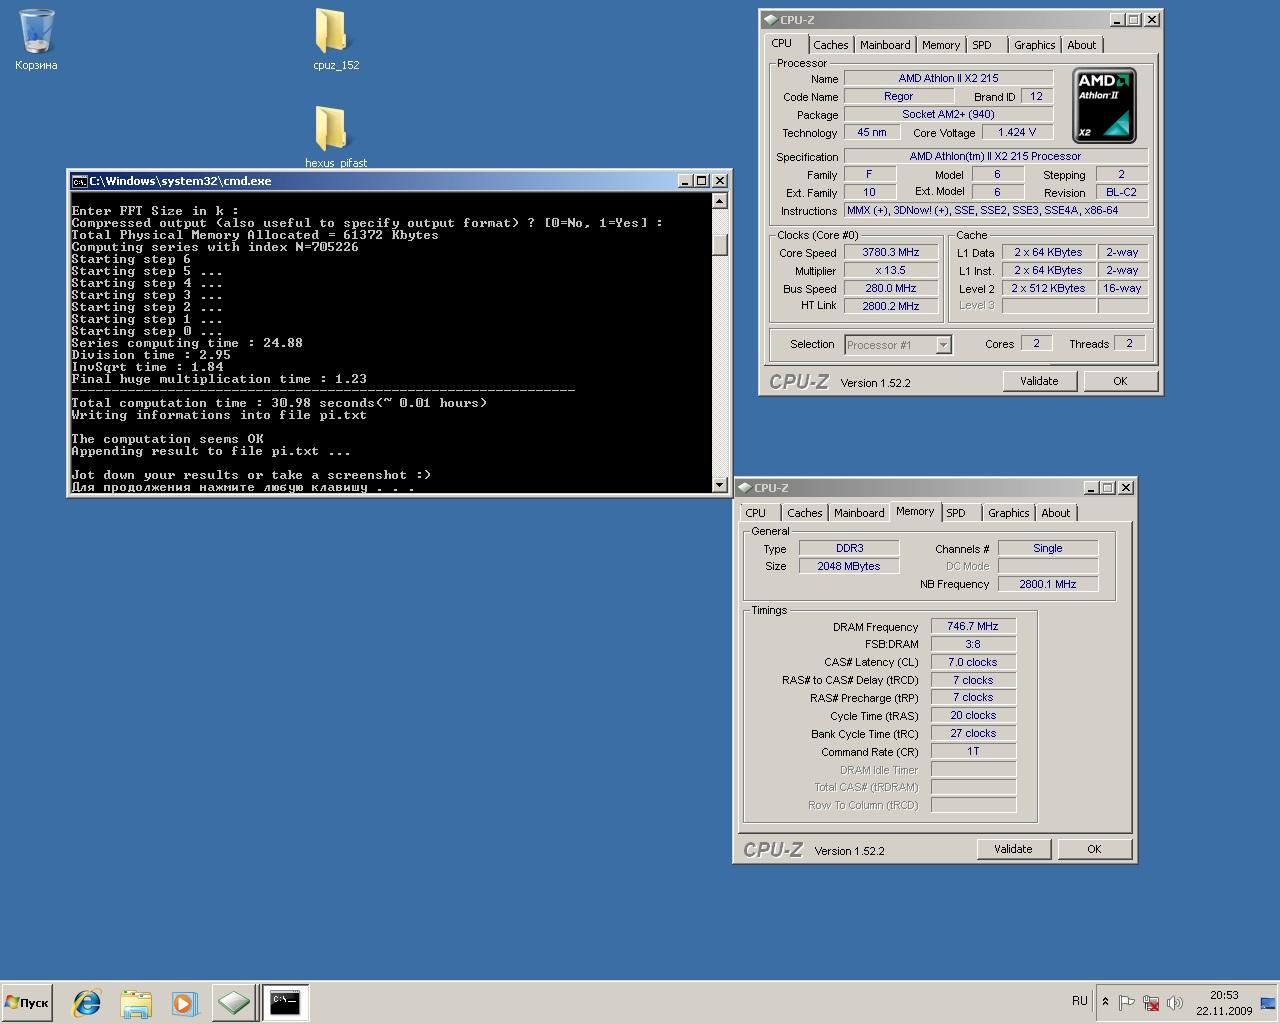The width and height of the screenshot is (1280, 1024).
Task: Click Validate in top CPU-Z window
Action: [x=1039, y=381]
